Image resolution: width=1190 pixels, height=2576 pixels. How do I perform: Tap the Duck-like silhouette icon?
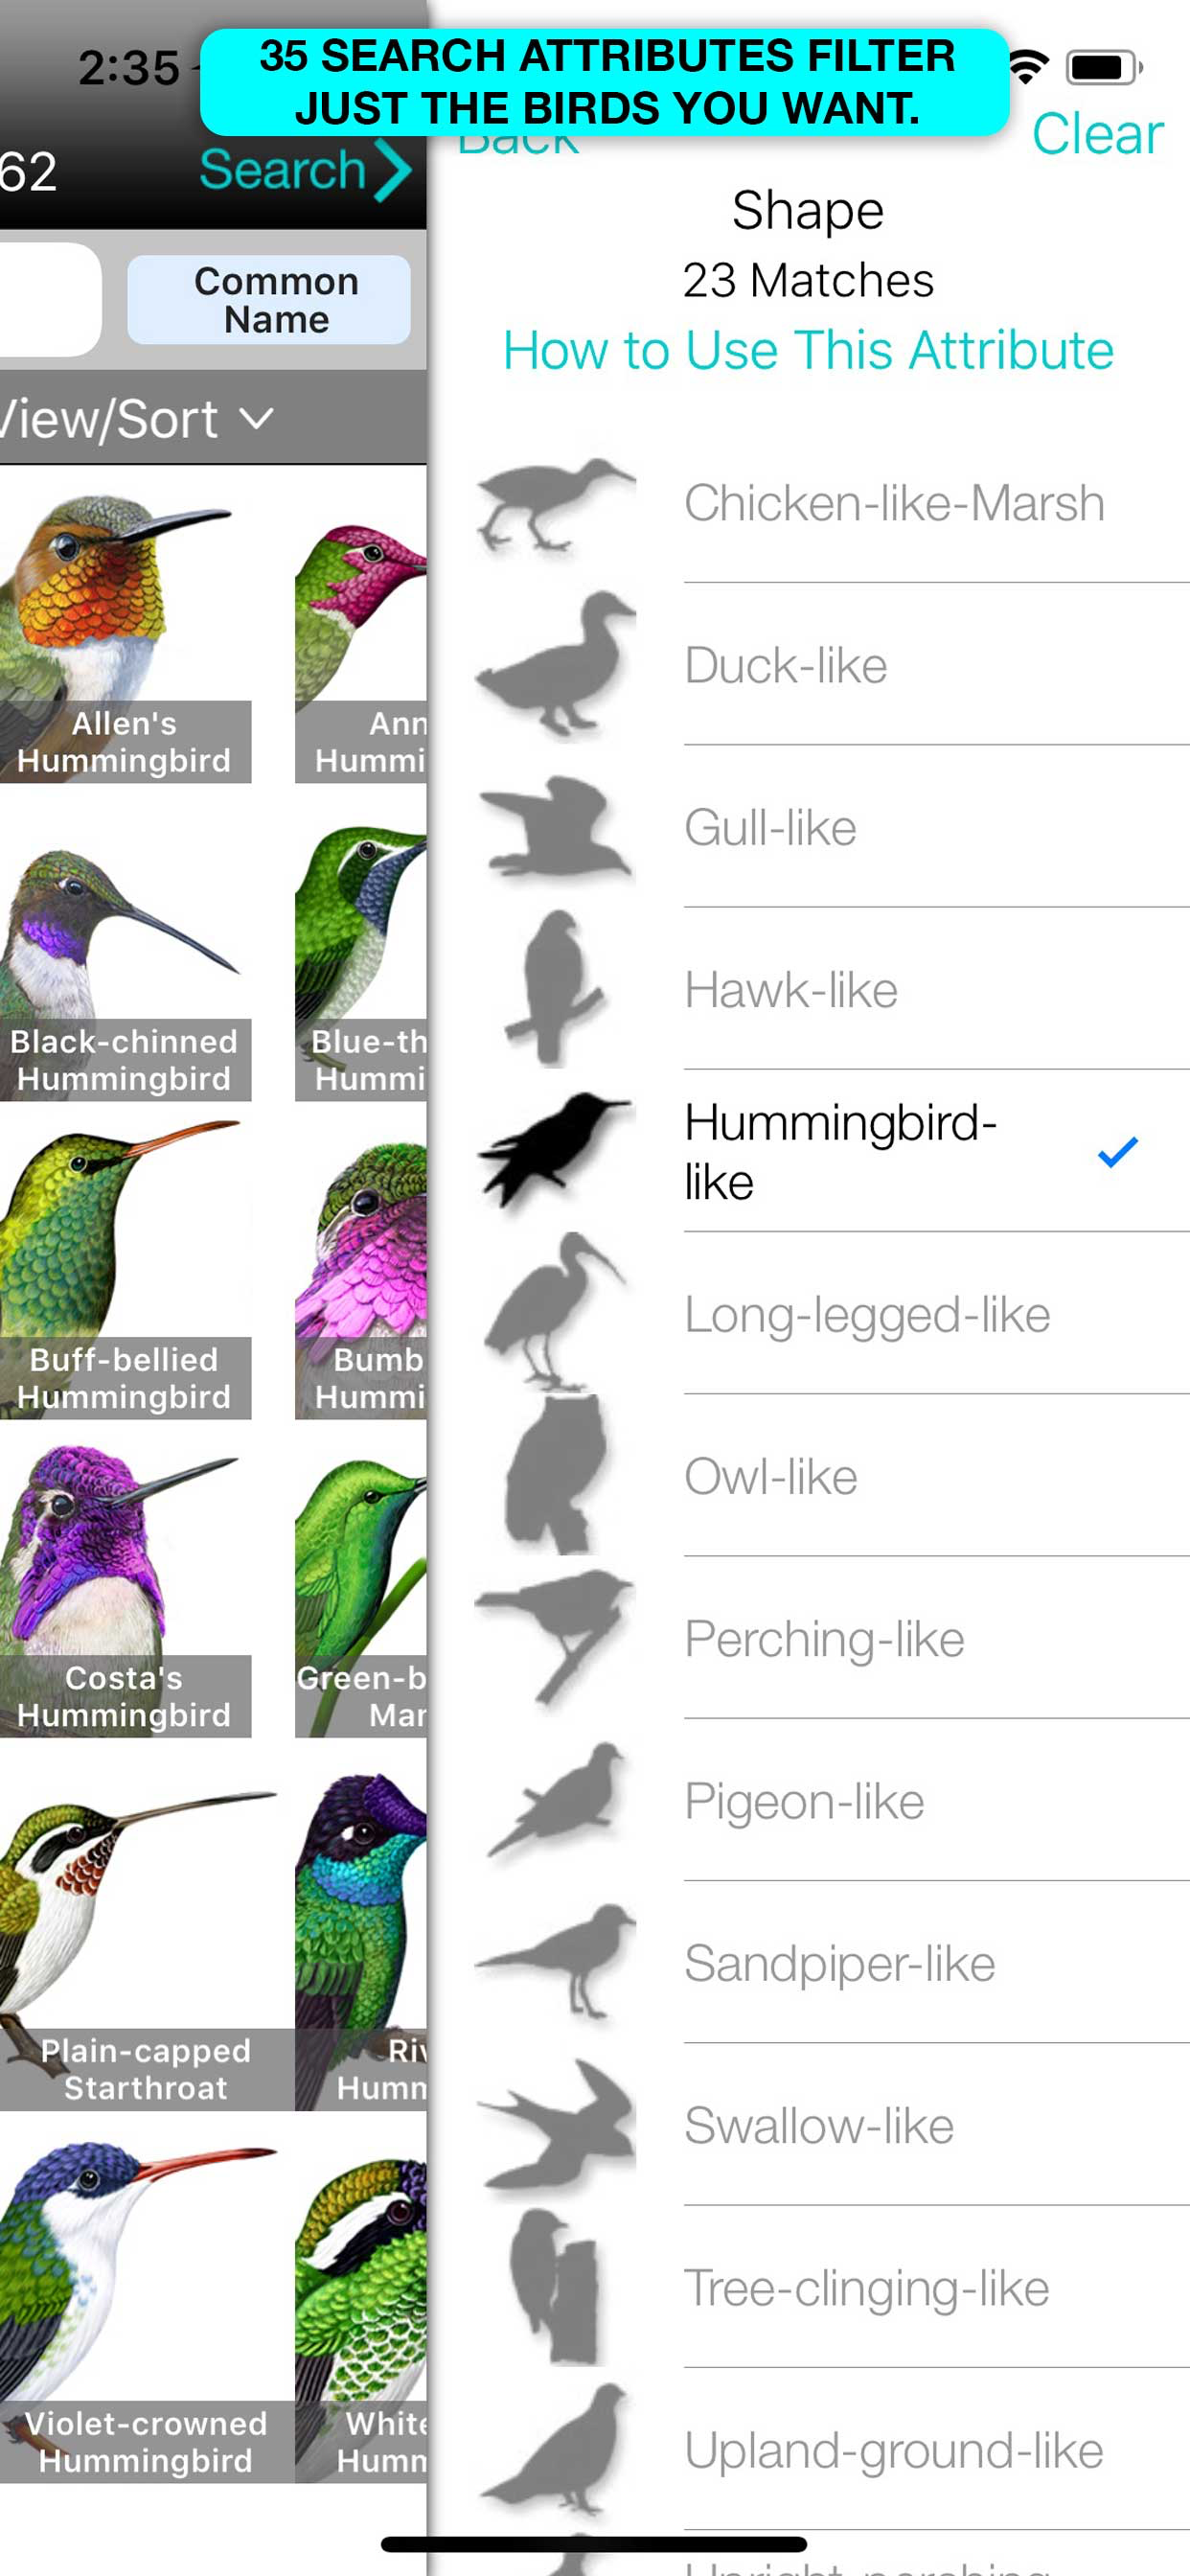555,665
